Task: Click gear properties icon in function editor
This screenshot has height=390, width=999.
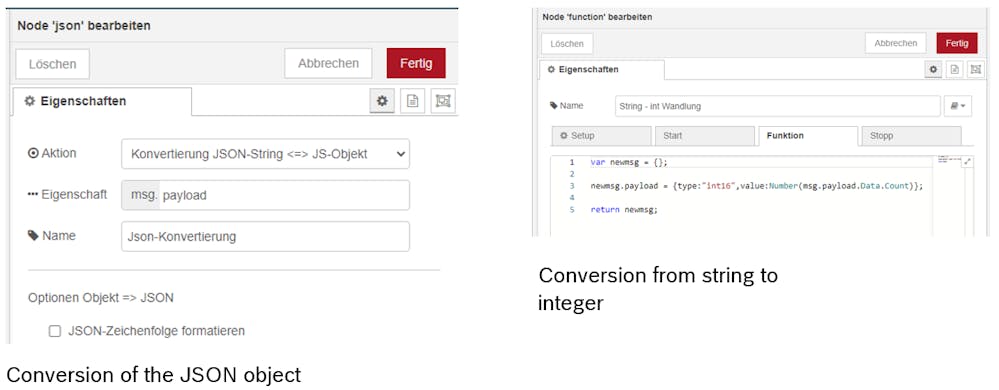Action: coord(934,69)
